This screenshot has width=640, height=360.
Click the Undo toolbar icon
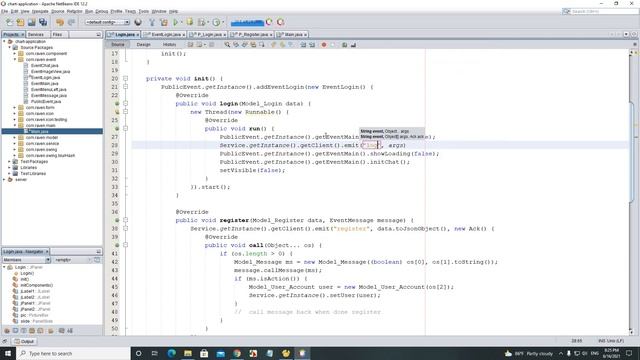point(60,22)
